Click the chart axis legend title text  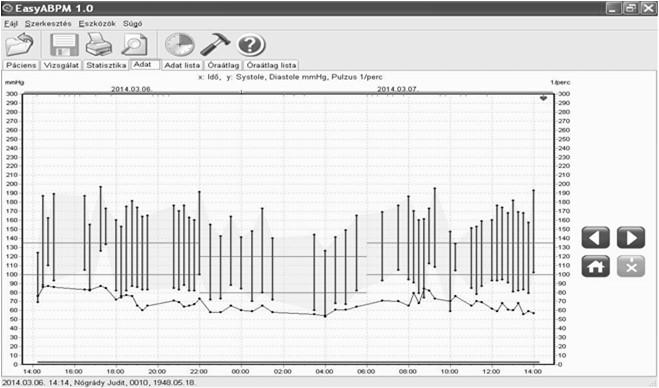pos(290,77)
